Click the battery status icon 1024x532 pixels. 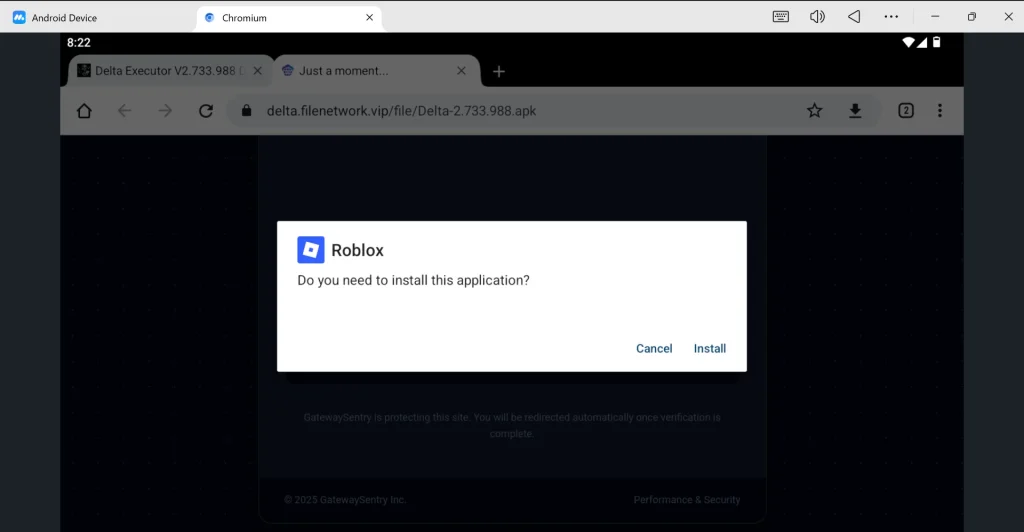pos(936,42)
